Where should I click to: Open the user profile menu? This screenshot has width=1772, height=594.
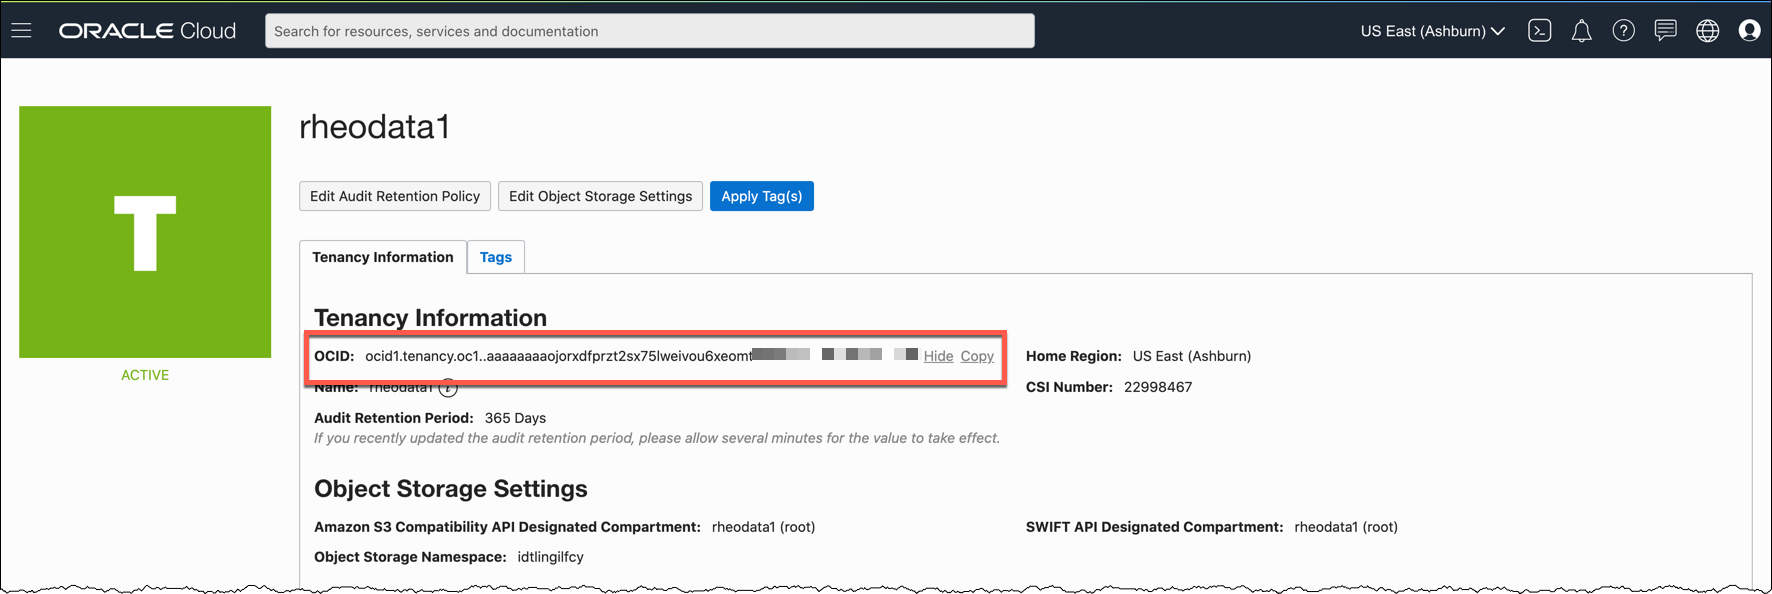coord(1749,31)
